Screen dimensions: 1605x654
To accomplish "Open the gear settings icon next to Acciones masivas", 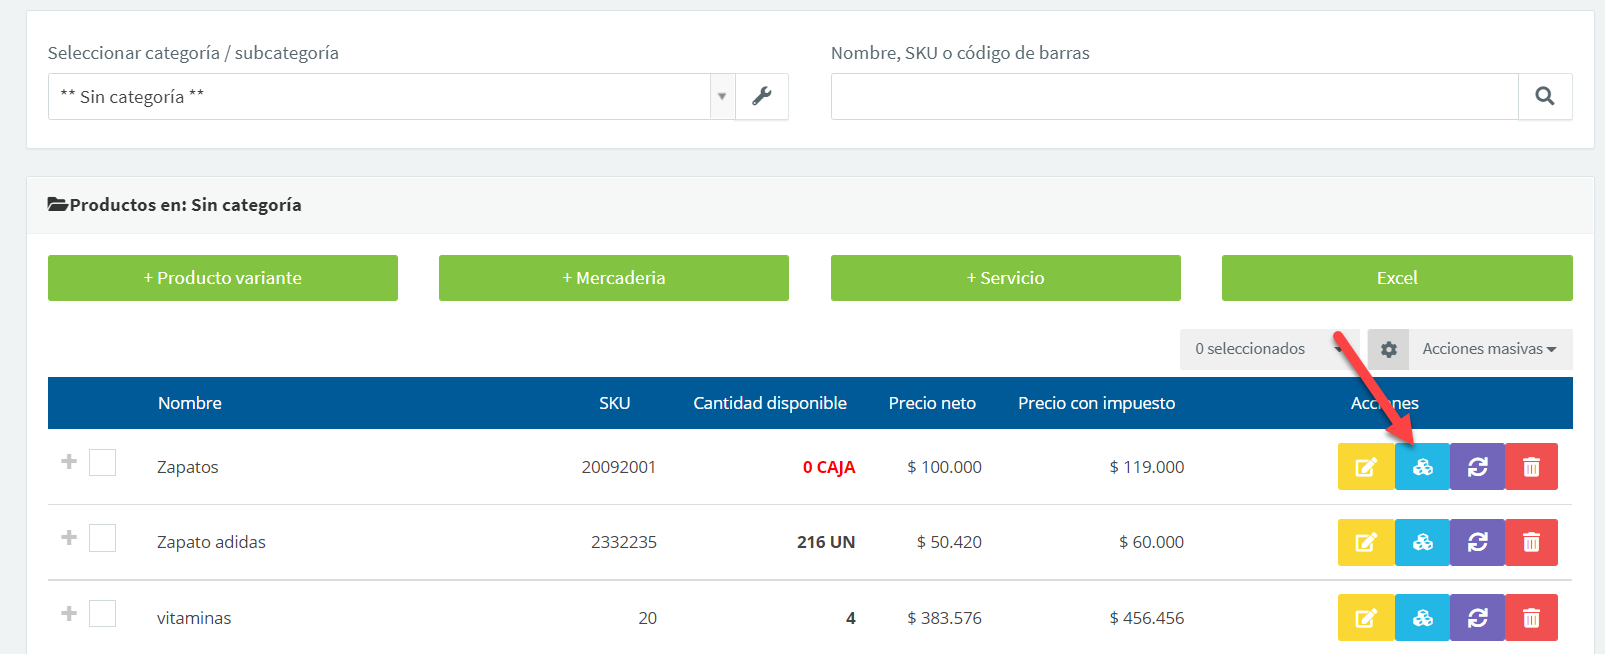I will pyautogui.click(x=1388, y=349).
